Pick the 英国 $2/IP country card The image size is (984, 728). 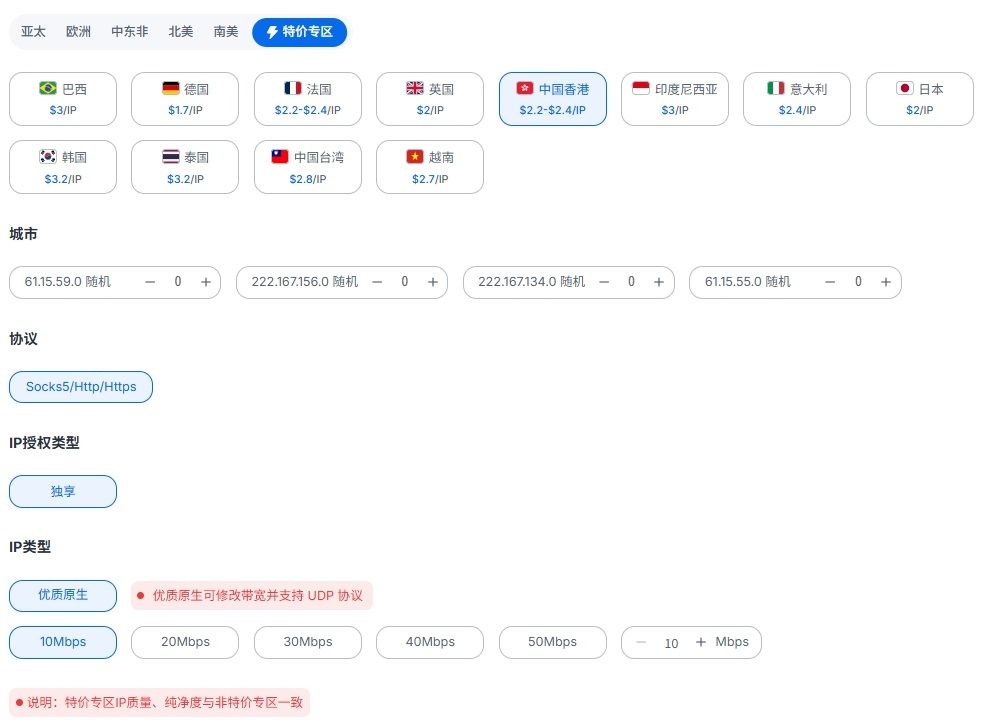(x=430, y=99)
